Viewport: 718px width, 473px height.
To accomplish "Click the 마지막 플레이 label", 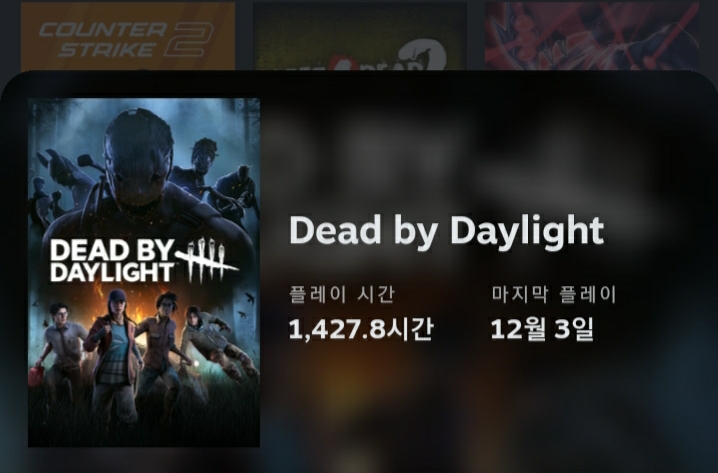I will pos(555,294).
